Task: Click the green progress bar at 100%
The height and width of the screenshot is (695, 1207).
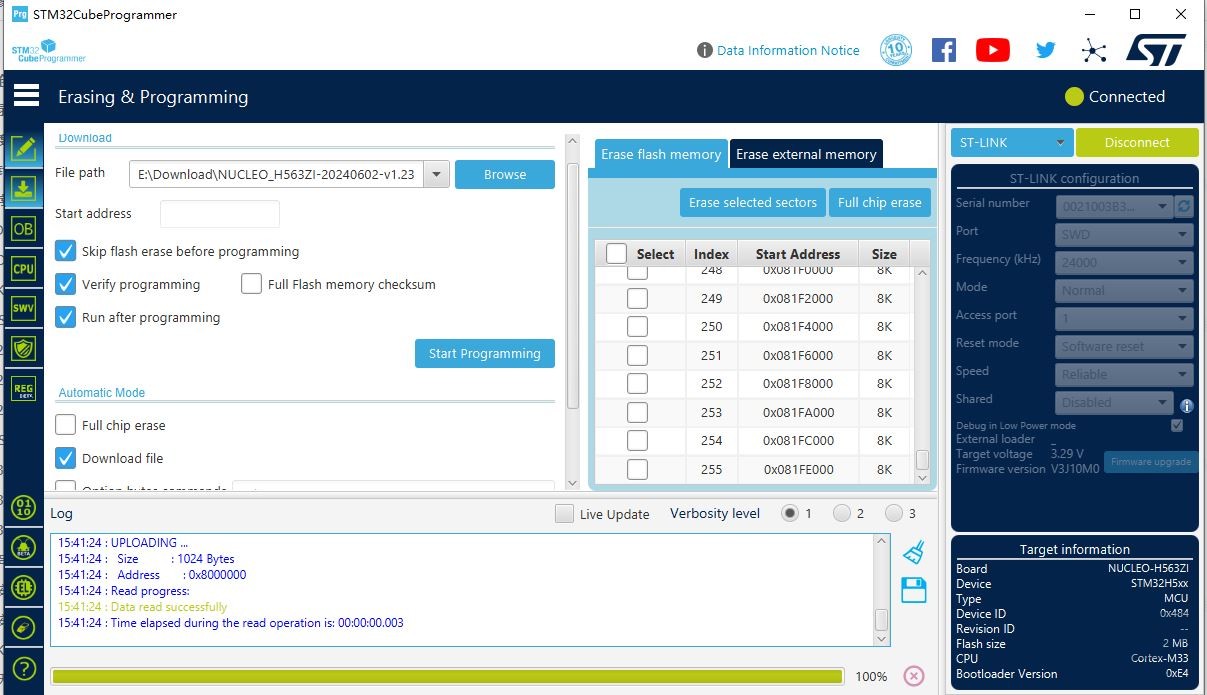Action: point(447,676)
